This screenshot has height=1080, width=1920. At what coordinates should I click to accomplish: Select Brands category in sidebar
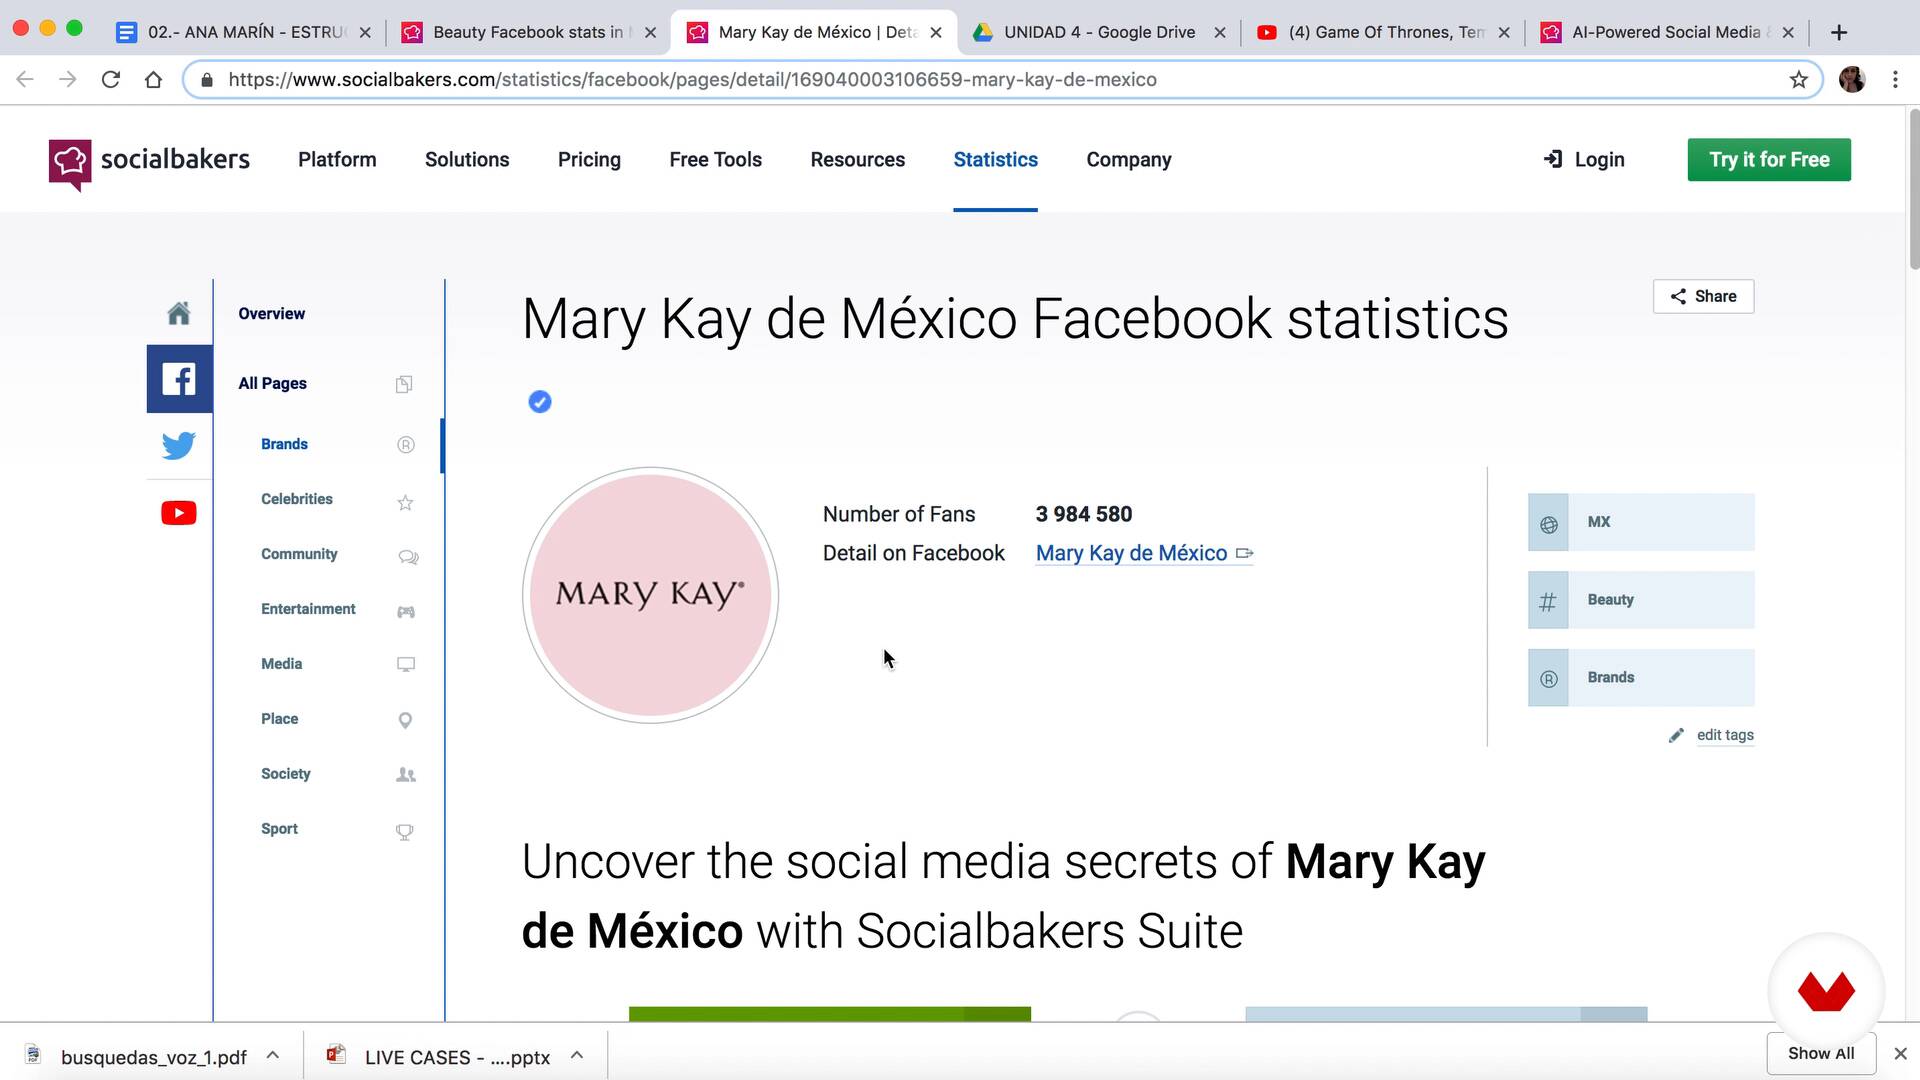click(284, 445)
